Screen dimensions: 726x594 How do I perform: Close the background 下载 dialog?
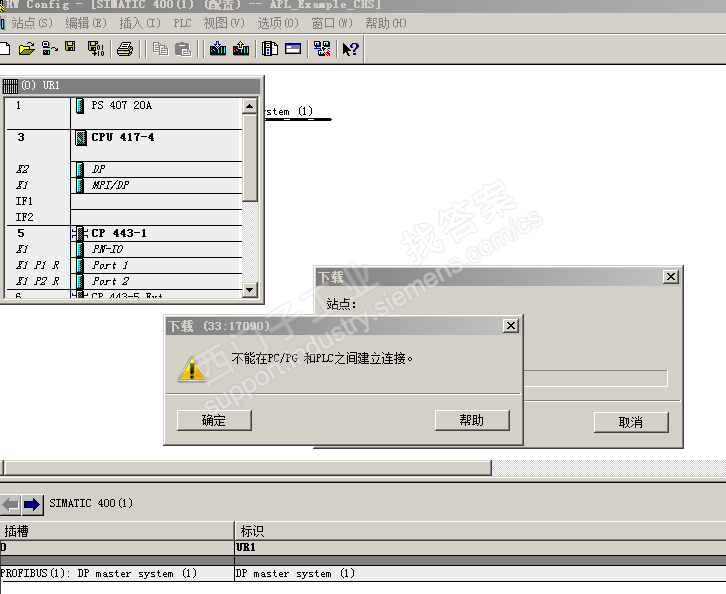pyautogui.click(x=671, y=276)
